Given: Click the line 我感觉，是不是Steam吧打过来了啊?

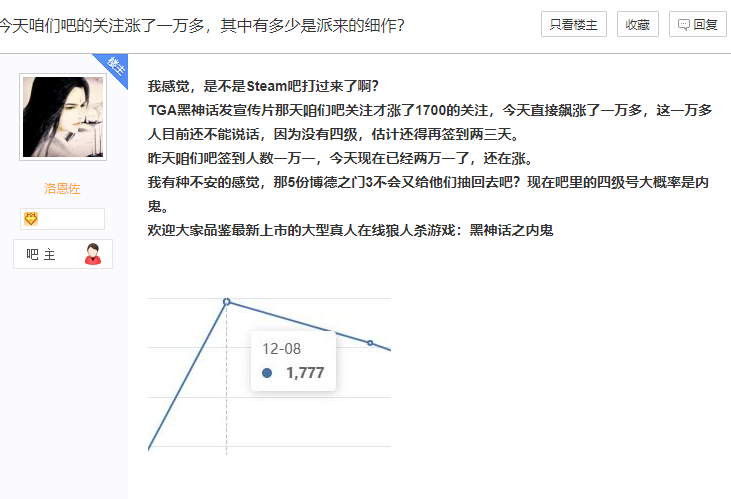Looking at the screenshot, I should tap(263, 86).
